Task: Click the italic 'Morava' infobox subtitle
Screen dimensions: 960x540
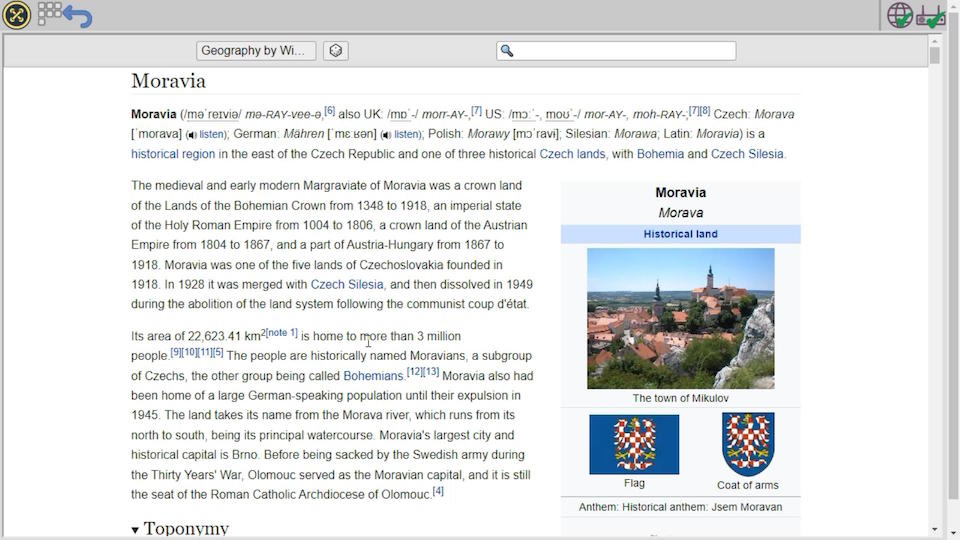Action: click(x=680, y=213)
